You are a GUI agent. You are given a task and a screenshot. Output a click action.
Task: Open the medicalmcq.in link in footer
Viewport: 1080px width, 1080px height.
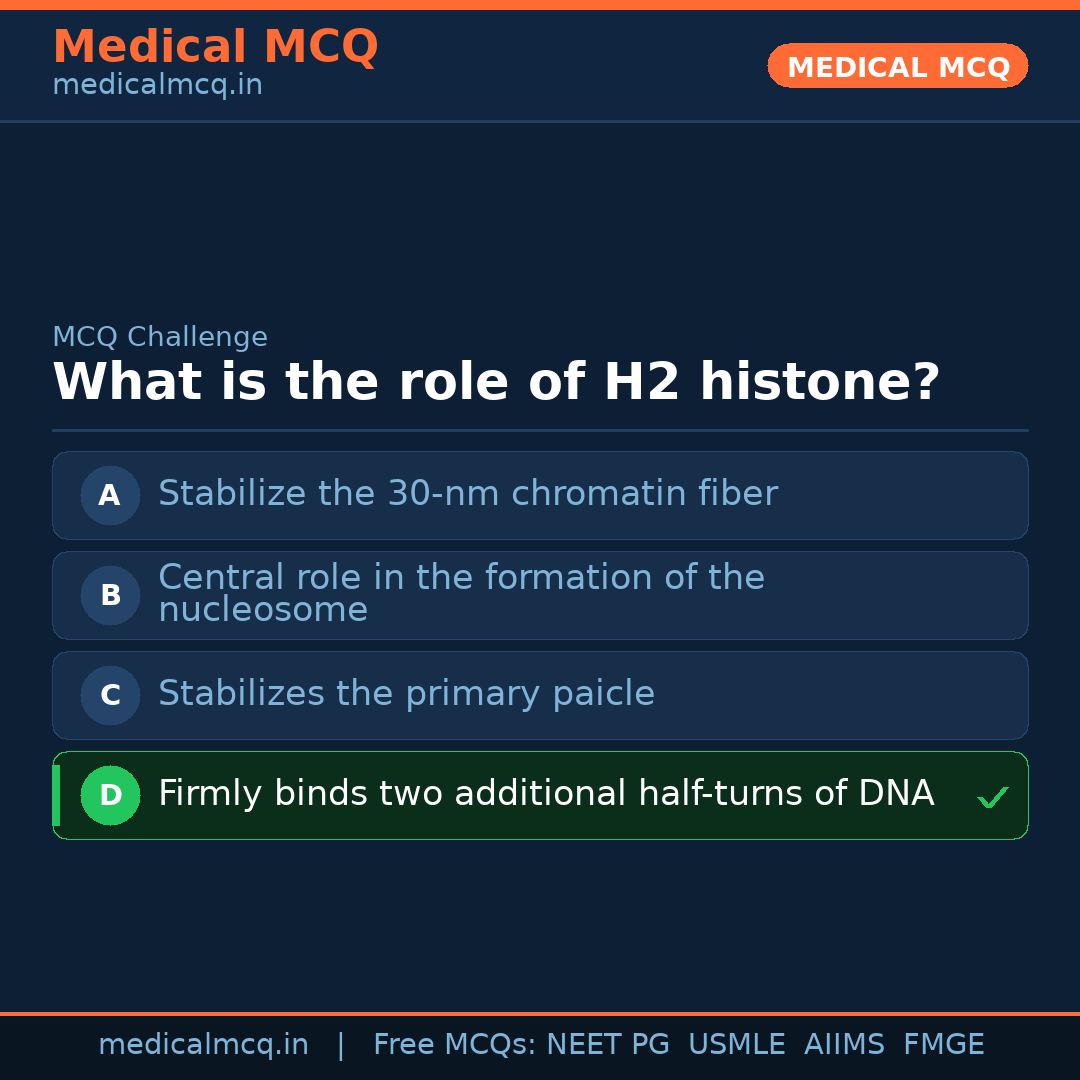tap(203, 1045)
